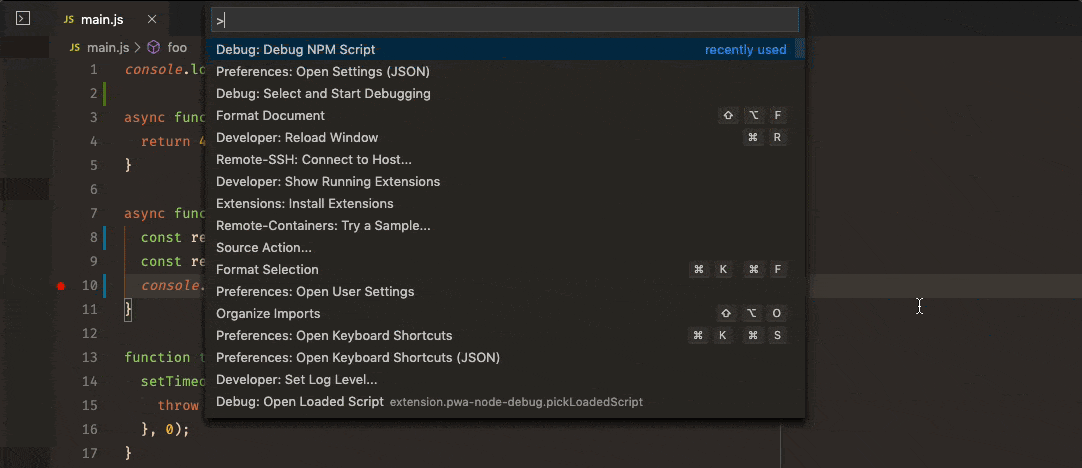Focus the command palette input field
This screenshot has height=468, width=1082.
point(504,20)
